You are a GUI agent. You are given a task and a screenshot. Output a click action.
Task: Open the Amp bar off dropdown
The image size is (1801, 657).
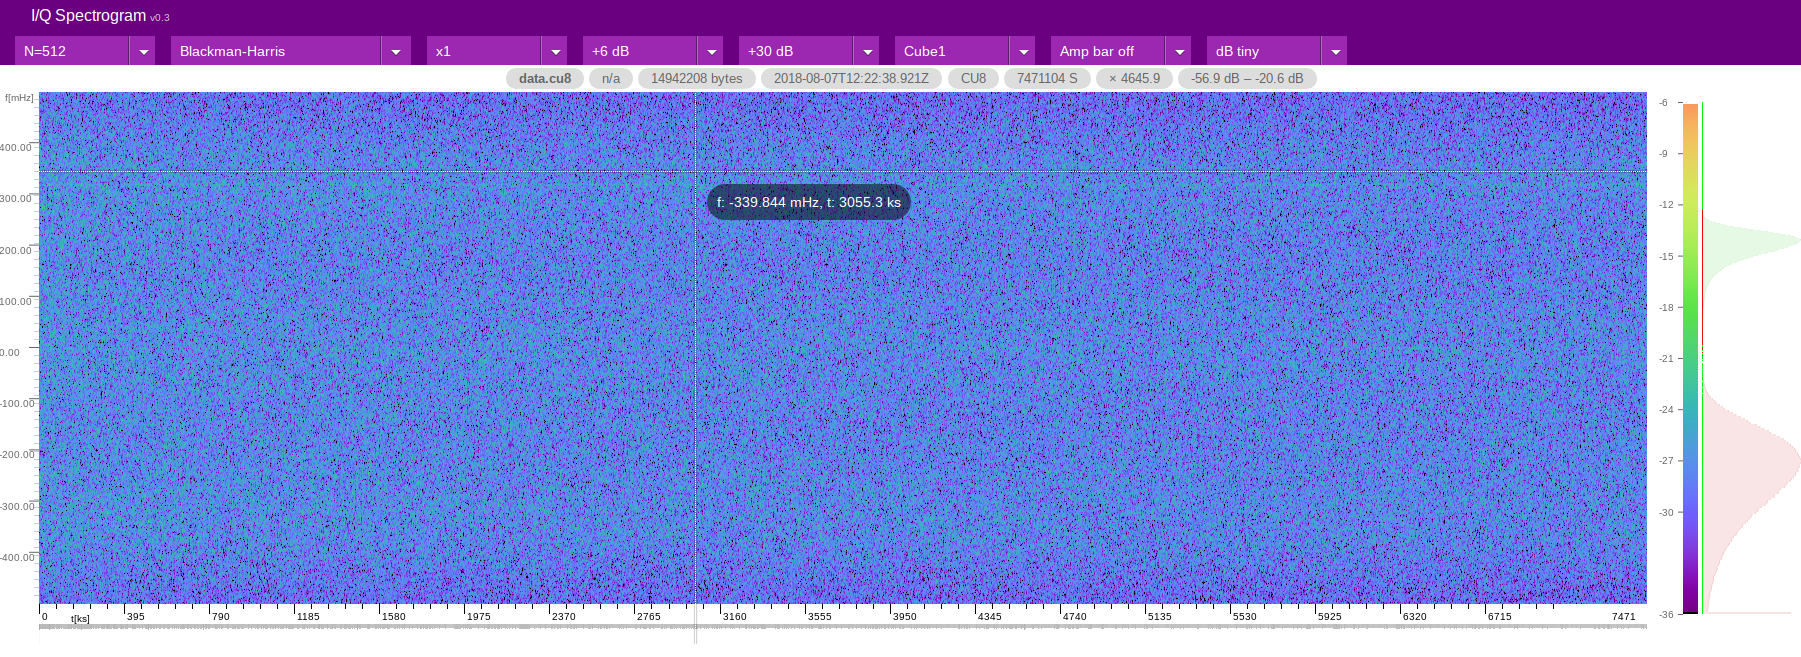(x=1121, y=51)
